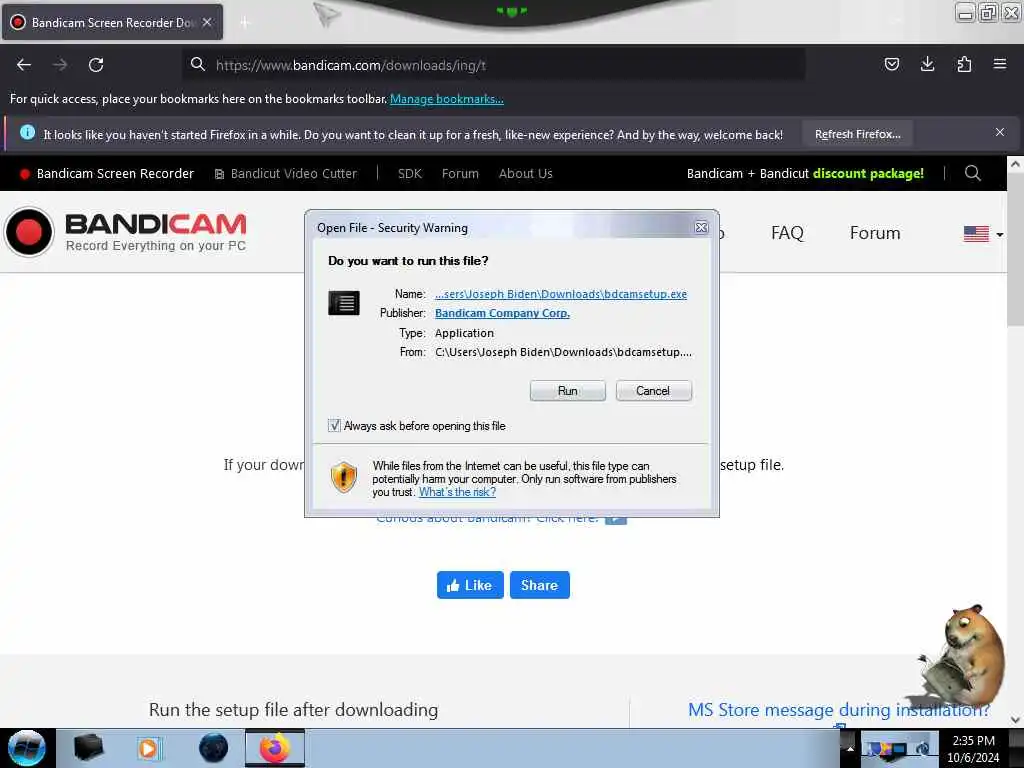
Task: Click the security shield warning icon
Action: click(x=344, y=477)
